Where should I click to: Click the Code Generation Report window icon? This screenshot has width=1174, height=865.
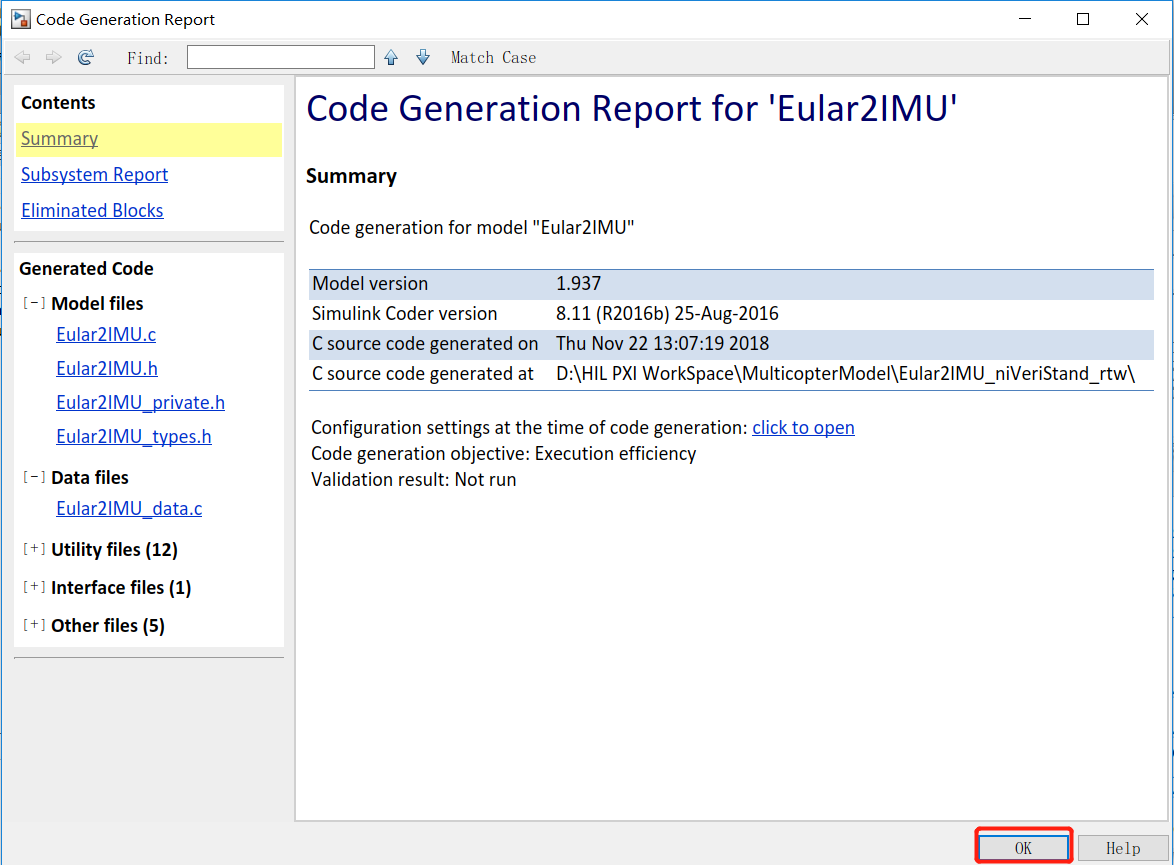pos(20,19)
